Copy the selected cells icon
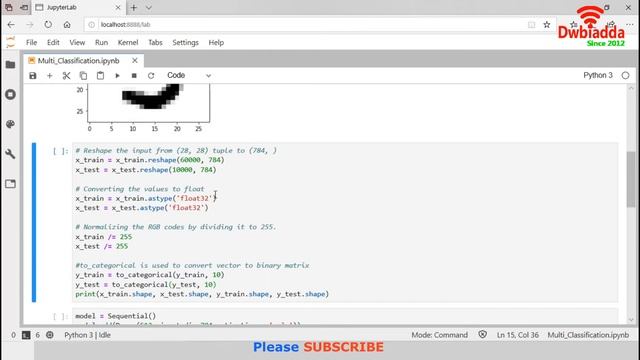The height and width of the screenshot is (360, 640). point(83,76)
